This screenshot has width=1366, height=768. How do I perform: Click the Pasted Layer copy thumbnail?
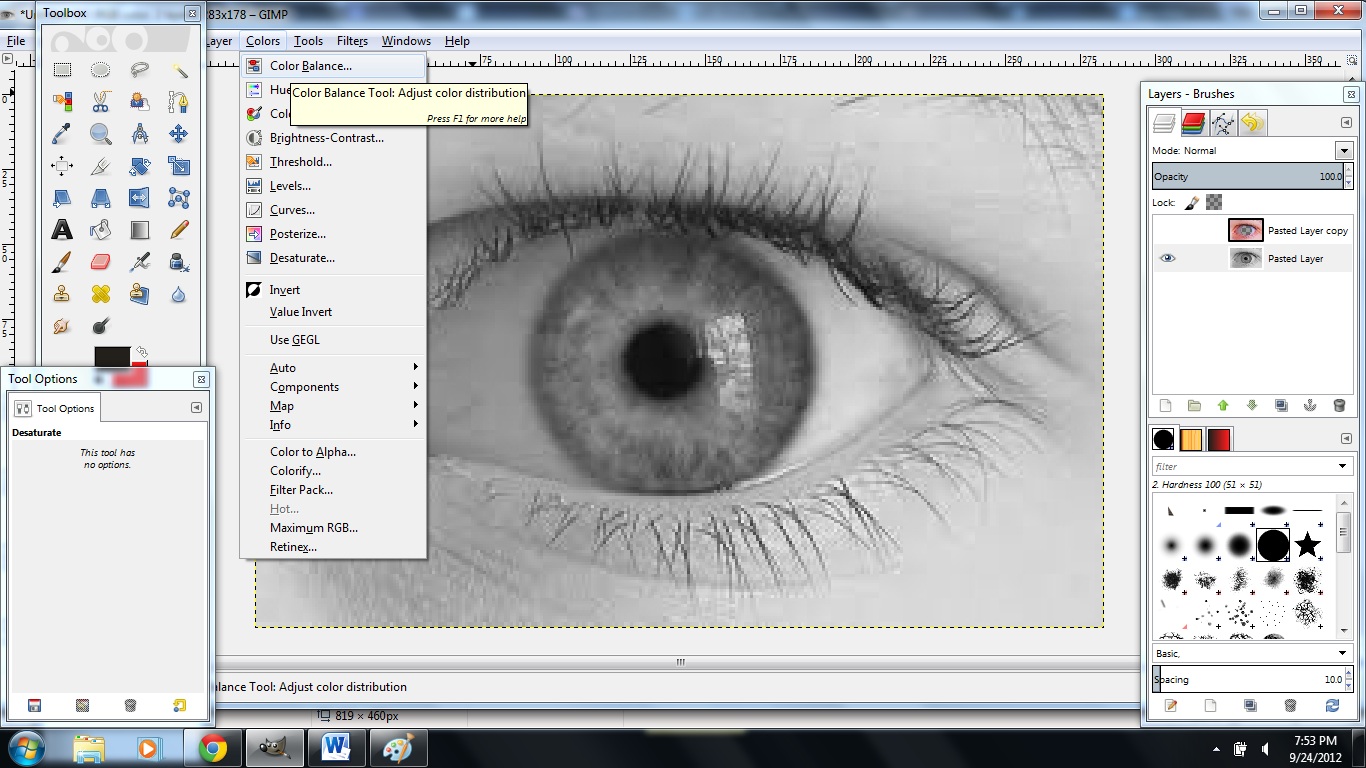pos(1246,230)
